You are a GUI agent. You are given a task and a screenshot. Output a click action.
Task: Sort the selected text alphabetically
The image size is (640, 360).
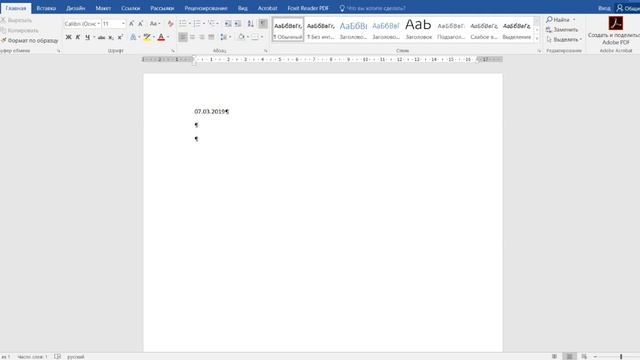(x=251, y=24)
